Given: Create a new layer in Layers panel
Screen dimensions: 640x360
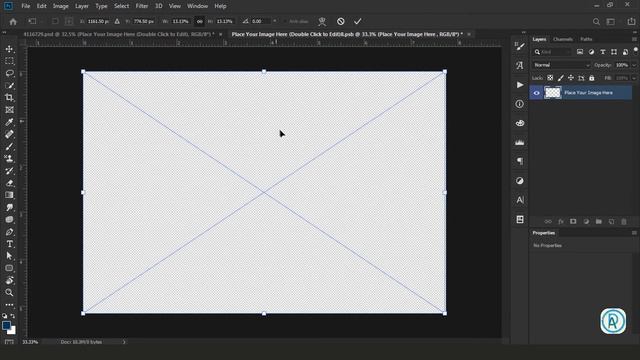Looking at the screenshot, I should 611,222.
